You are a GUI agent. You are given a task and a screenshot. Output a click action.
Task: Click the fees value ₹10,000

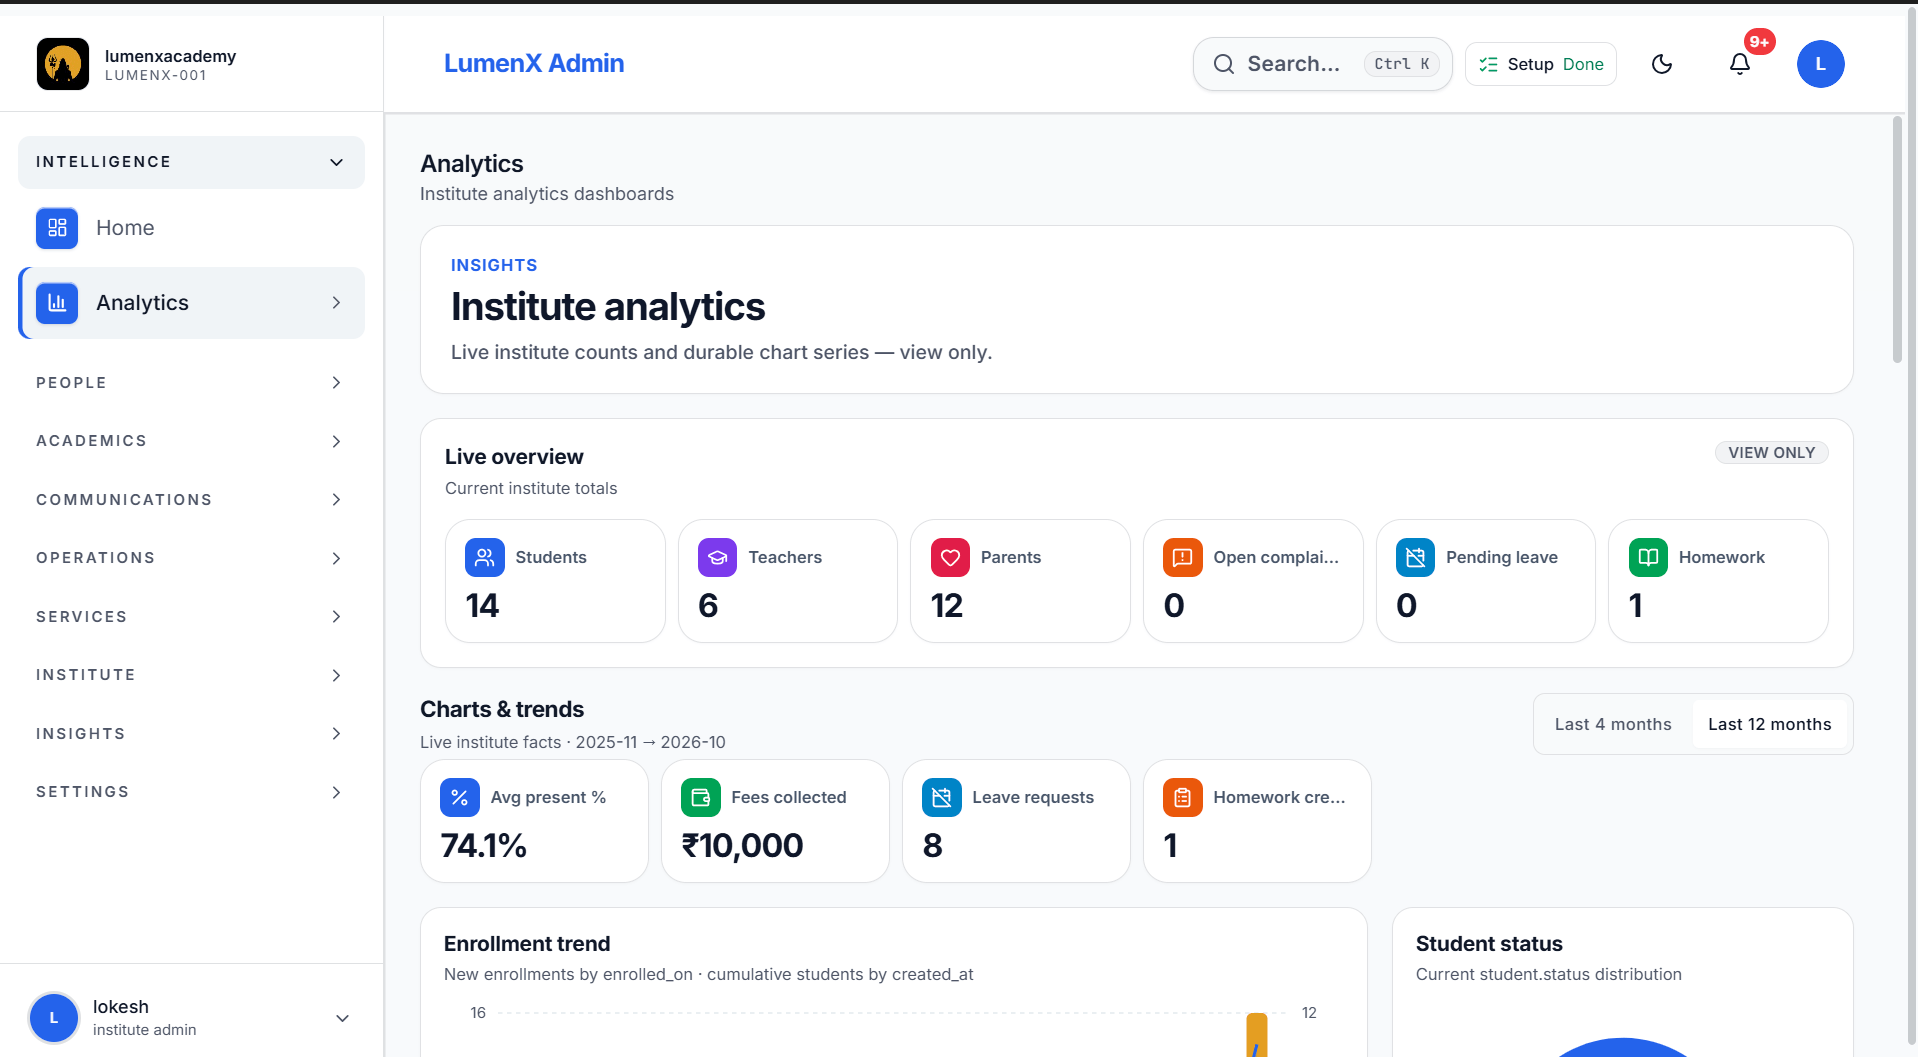tap(742, 846)
